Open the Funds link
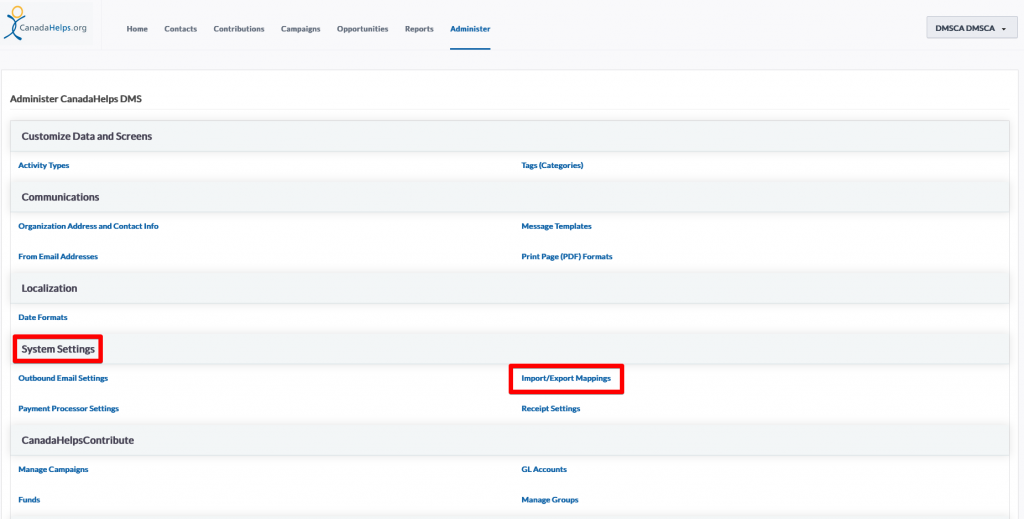The height and width of the screenshot is (519, 1024). tap(29, 499)
